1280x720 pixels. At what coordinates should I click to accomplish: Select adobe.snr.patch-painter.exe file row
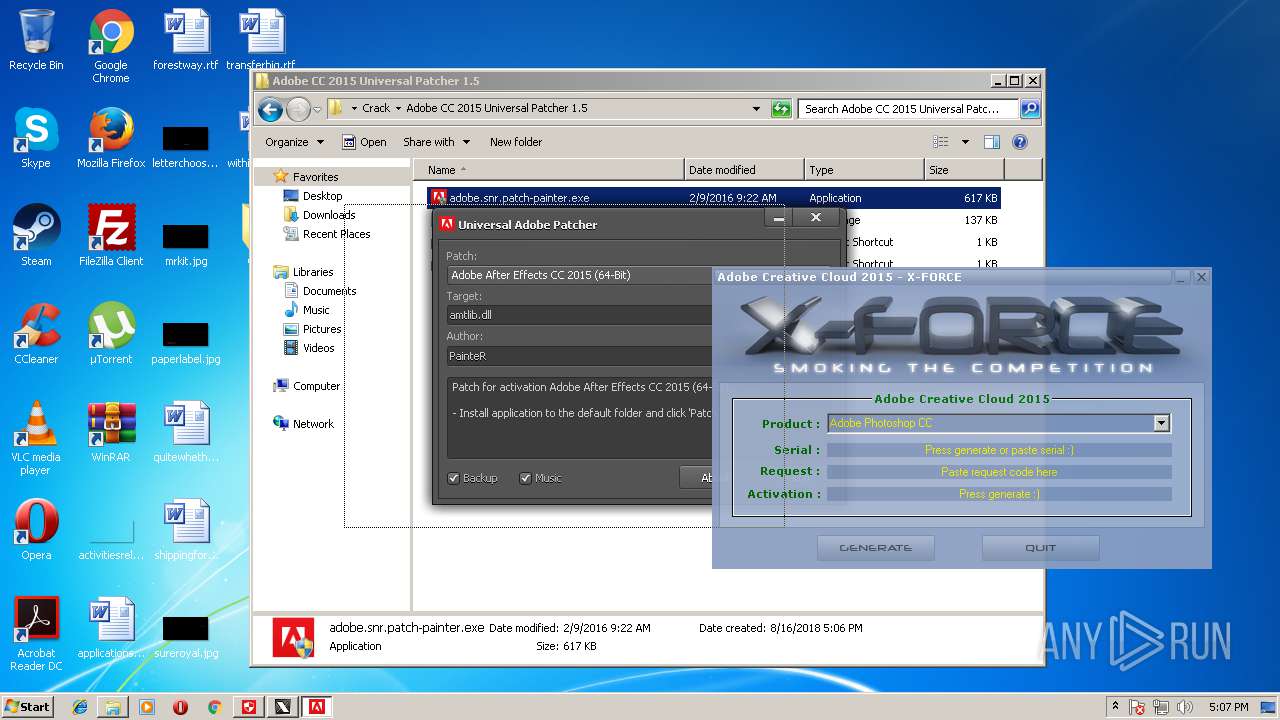pos(714,198)
